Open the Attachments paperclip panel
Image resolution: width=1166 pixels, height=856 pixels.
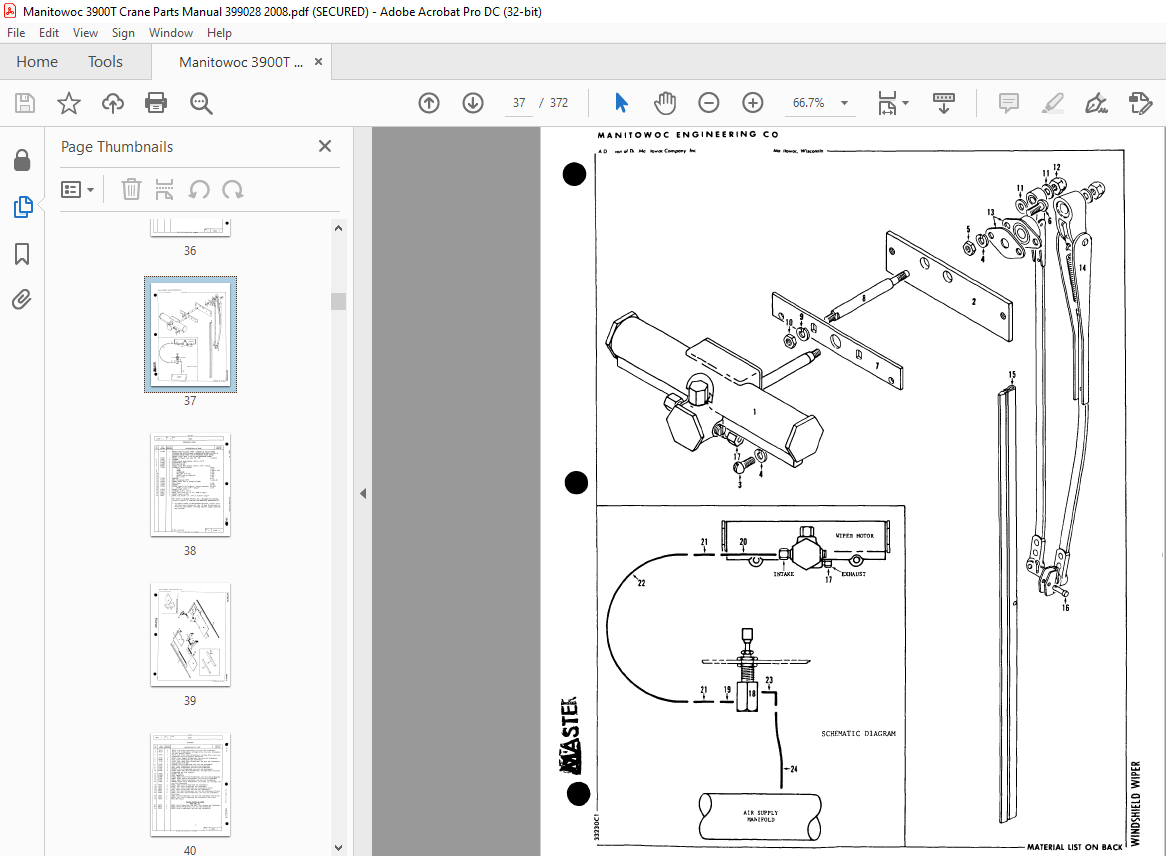point(22,300)
